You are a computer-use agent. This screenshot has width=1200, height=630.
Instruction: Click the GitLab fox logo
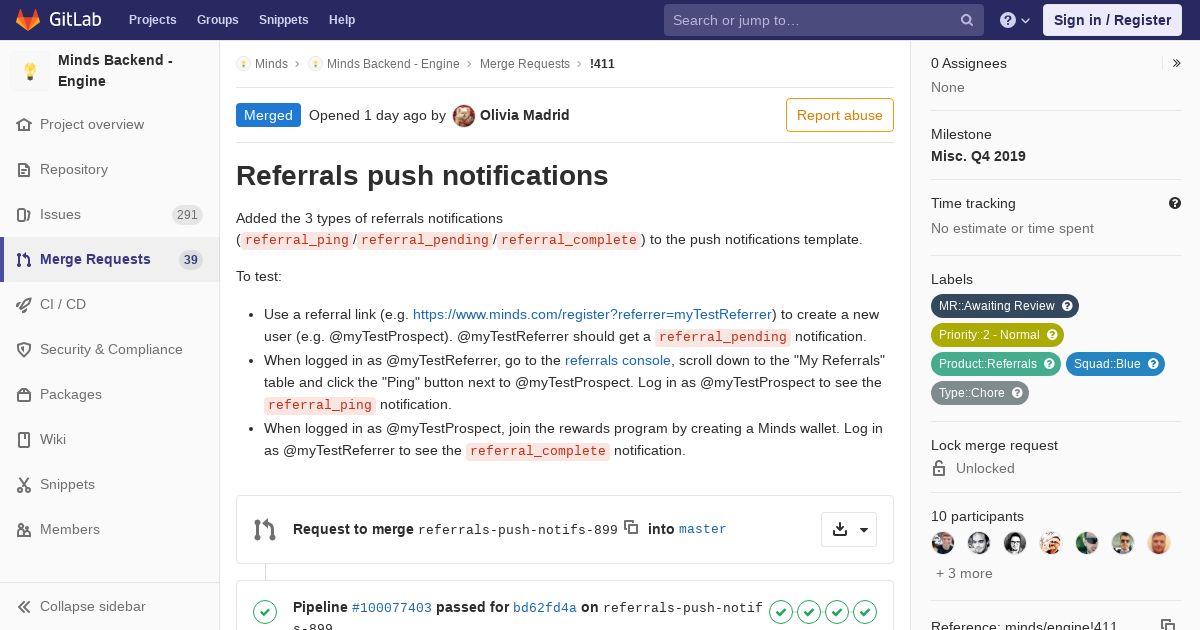coord(28,20)
